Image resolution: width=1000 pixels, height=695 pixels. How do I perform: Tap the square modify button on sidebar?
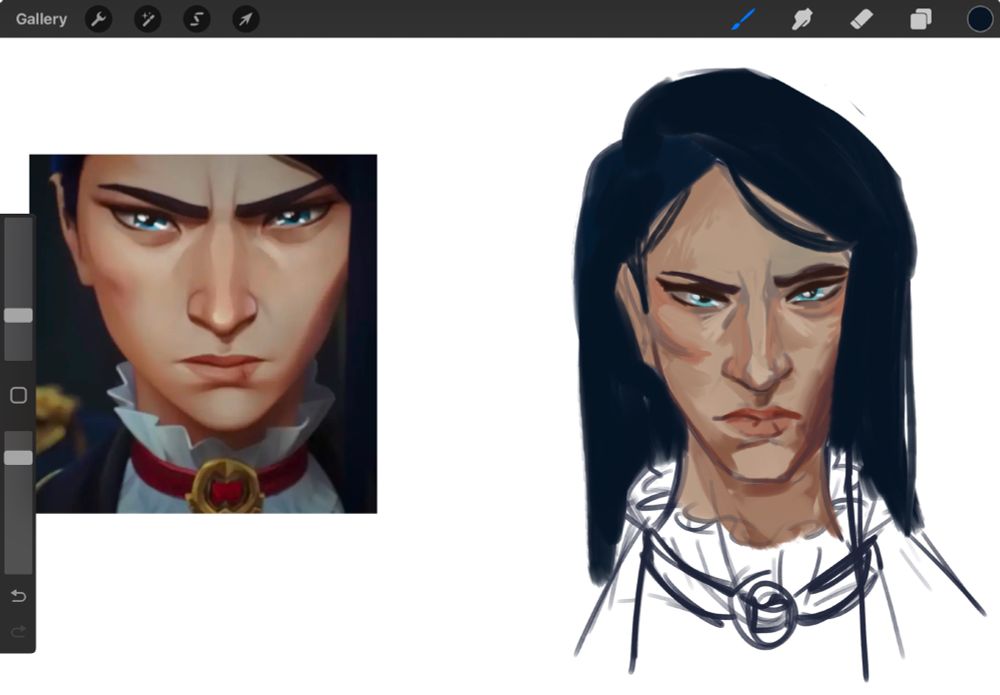tap(18, 395)
